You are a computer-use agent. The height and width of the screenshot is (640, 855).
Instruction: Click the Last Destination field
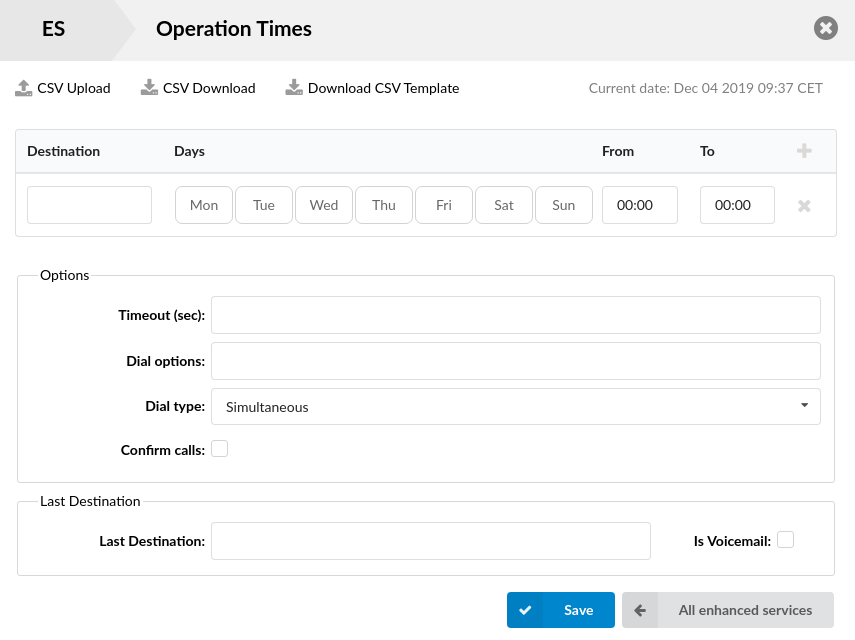tap(430, 540)
